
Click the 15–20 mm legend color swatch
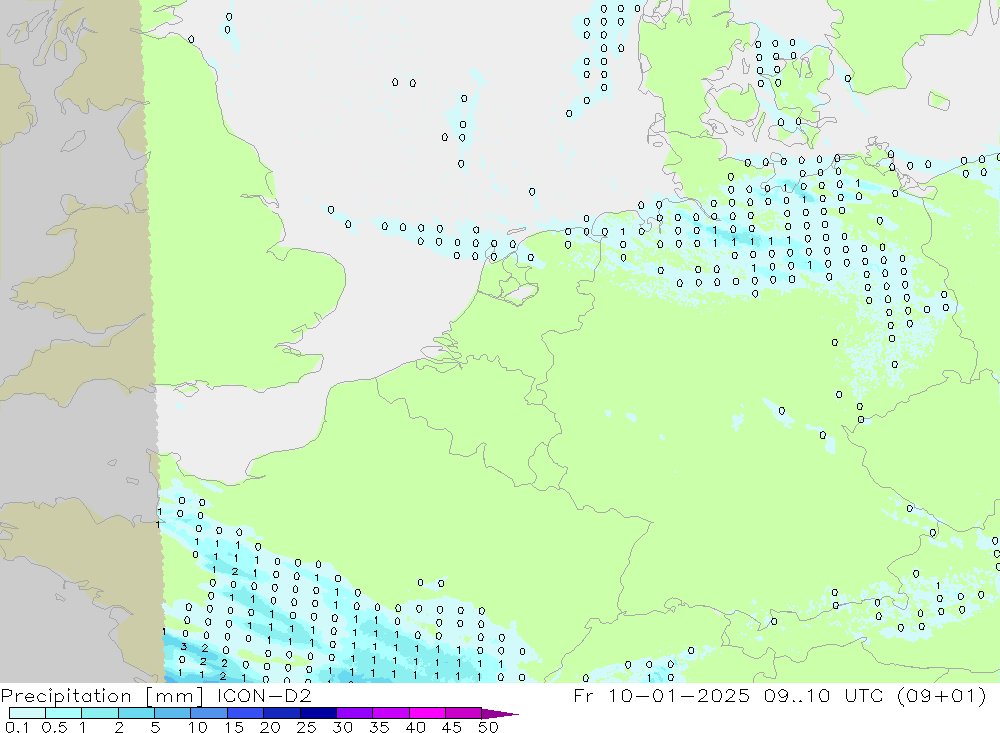coord(246,713)
